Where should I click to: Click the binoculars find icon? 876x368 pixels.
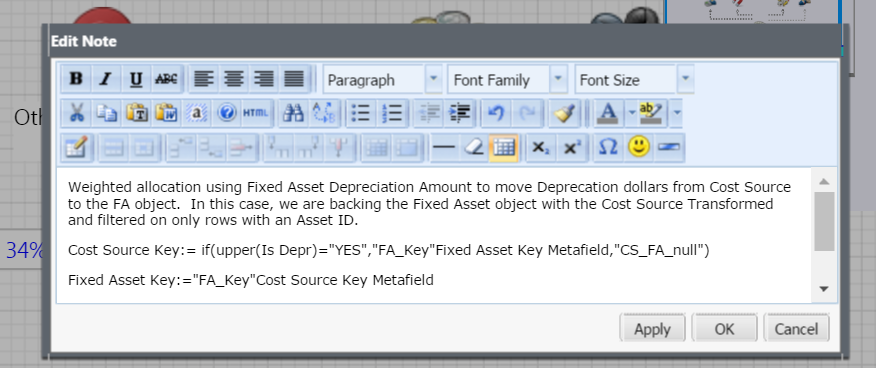tap(293, 113)
